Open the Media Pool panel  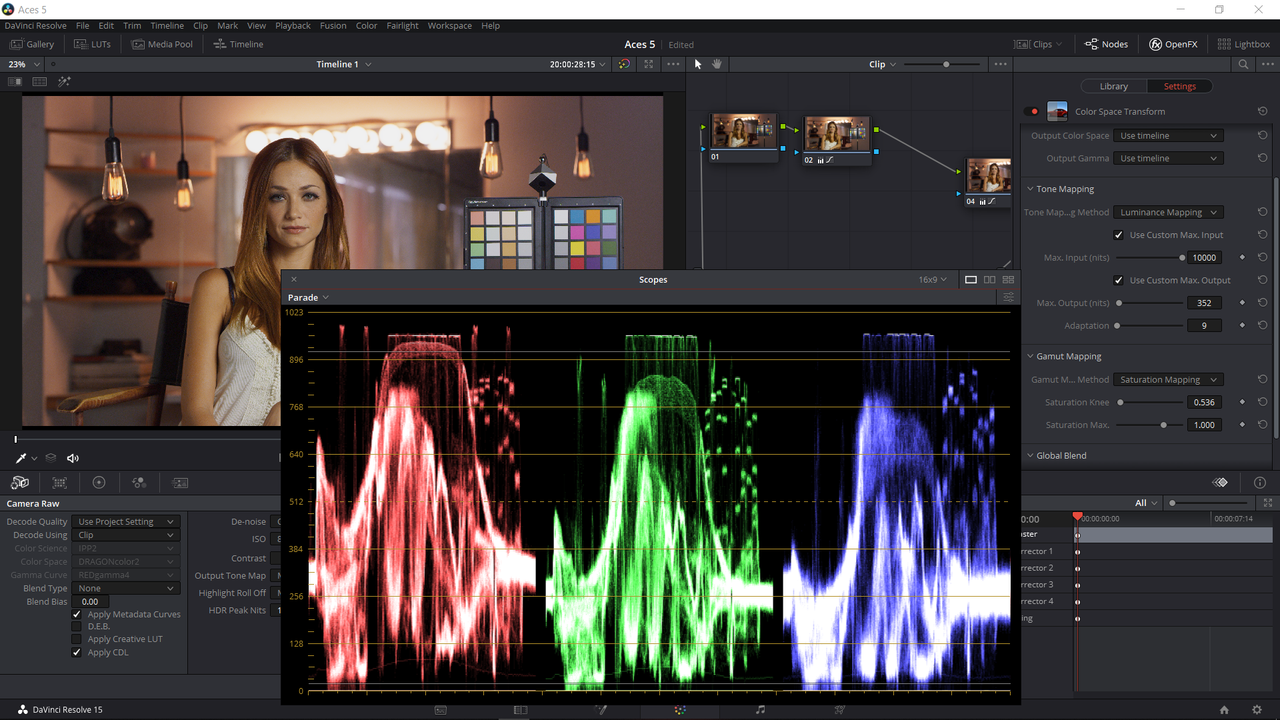pos(161,44)
